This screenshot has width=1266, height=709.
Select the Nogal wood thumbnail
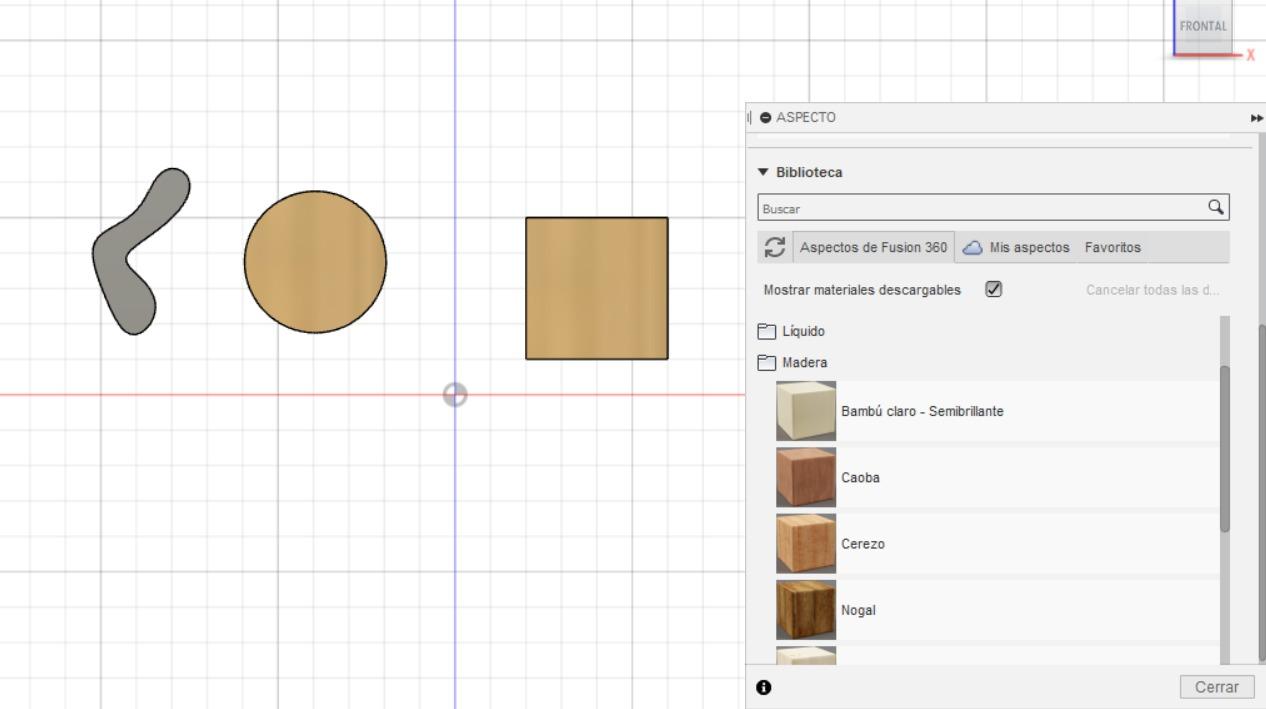806,609
